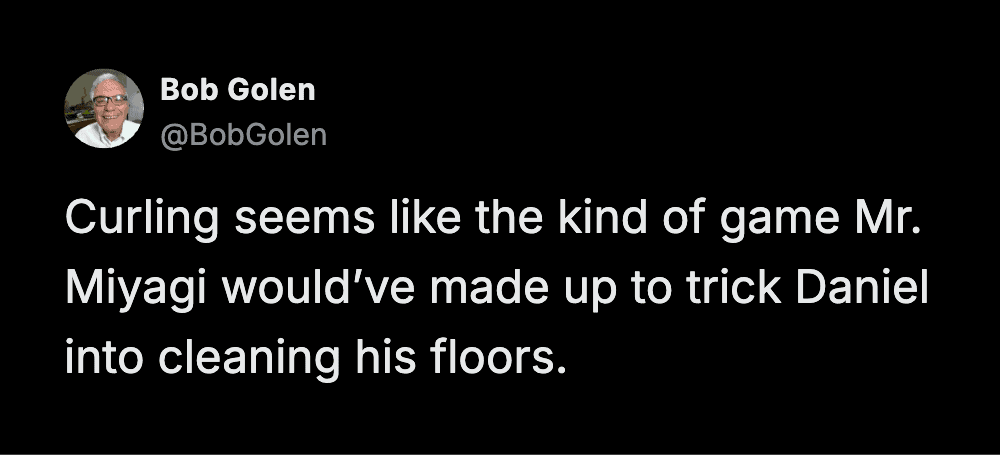Click the @BobGolen handle
1000x456 pixels.
tap(243, 134)
